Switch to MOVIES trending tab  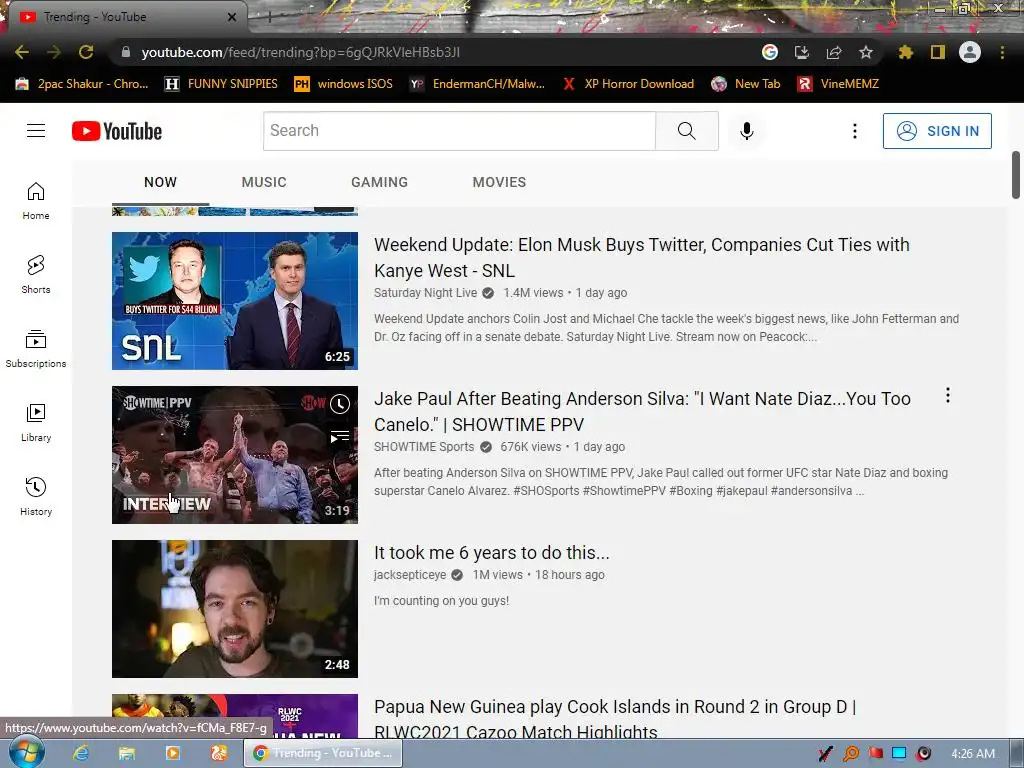point(499,182)
